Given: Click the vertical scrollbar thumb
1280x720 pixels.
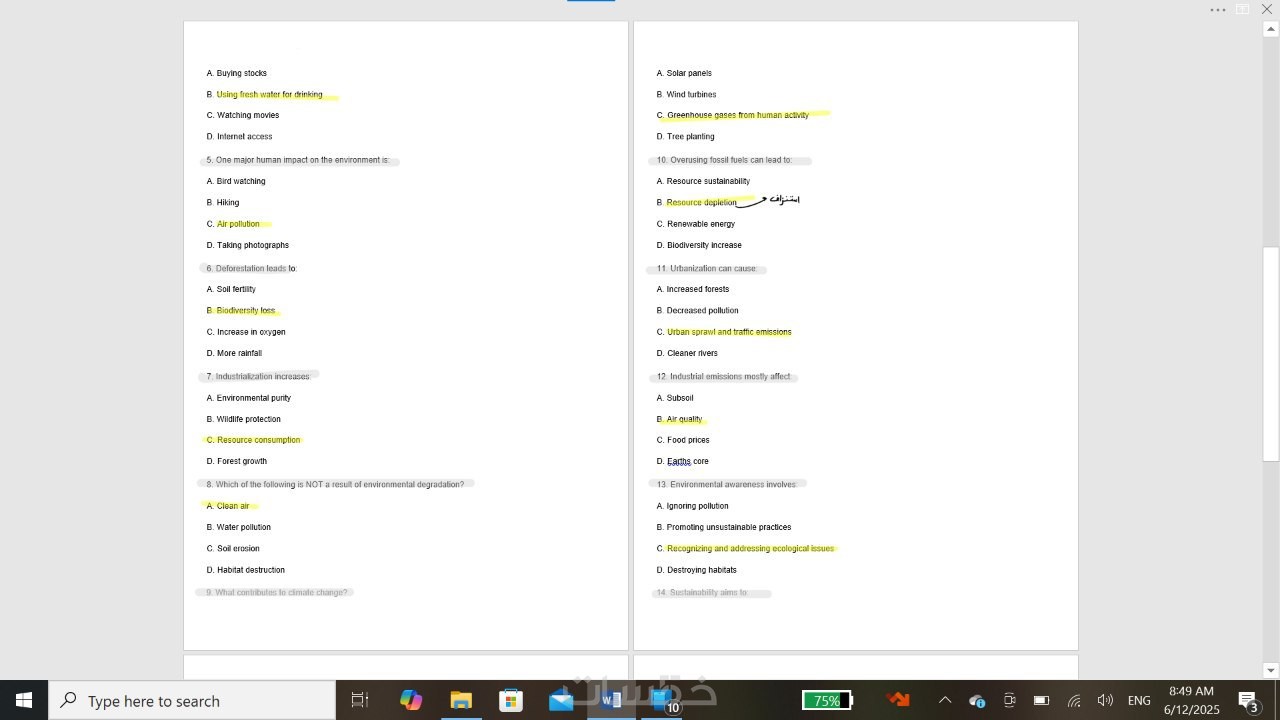Looking at the screenshot, I should click(x=1271, y=353).
